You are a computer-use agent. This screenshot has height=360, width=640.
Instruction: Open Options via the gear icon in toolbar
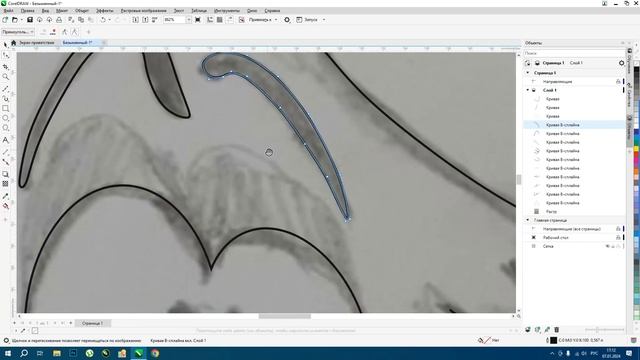click(287, 20)
